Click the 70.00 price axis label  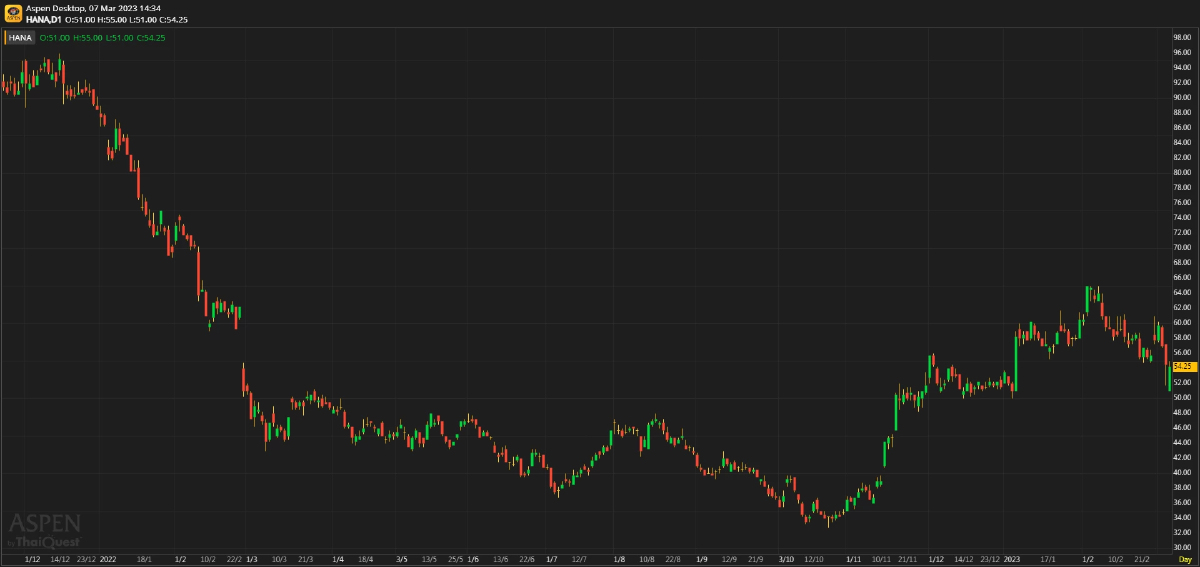point(1181,247)
